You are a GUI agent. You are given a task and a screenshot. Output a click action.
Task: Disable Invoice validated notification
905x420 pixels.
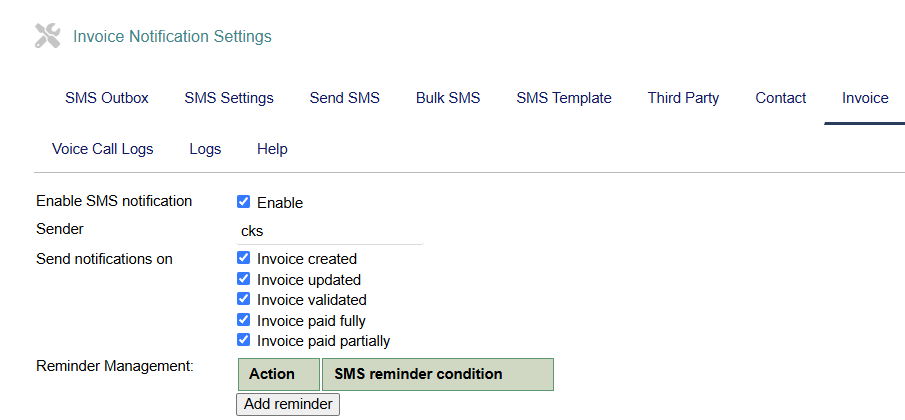[x=243, y=299]
